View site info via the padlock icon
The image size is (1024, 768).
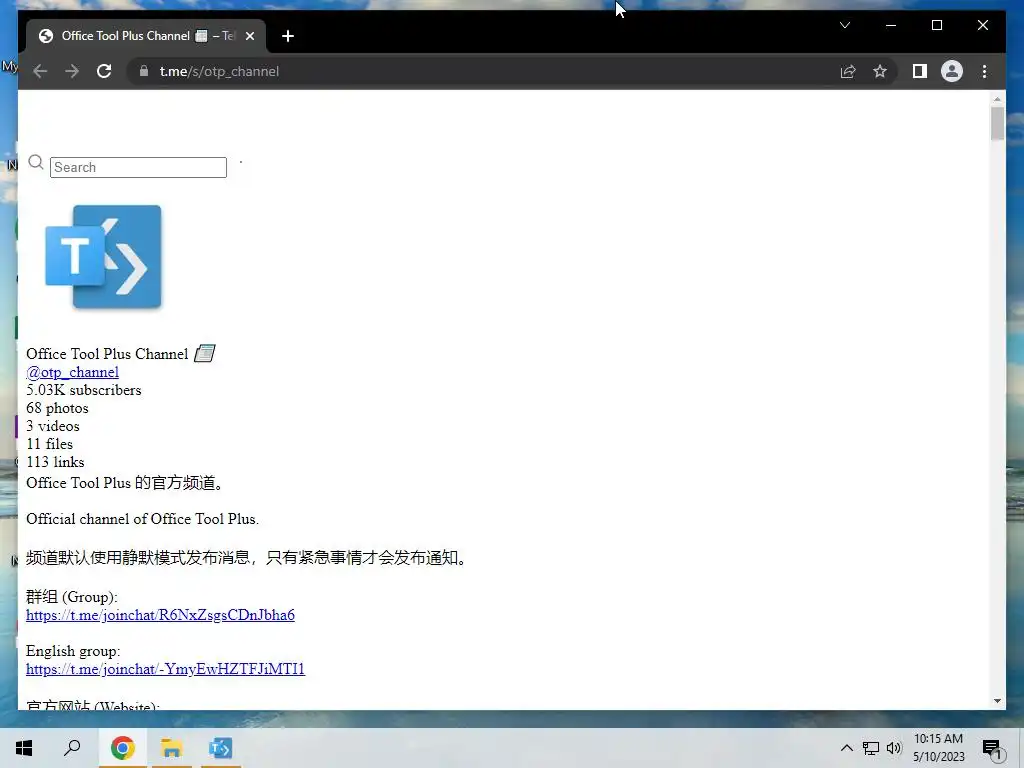pos(144,71)
